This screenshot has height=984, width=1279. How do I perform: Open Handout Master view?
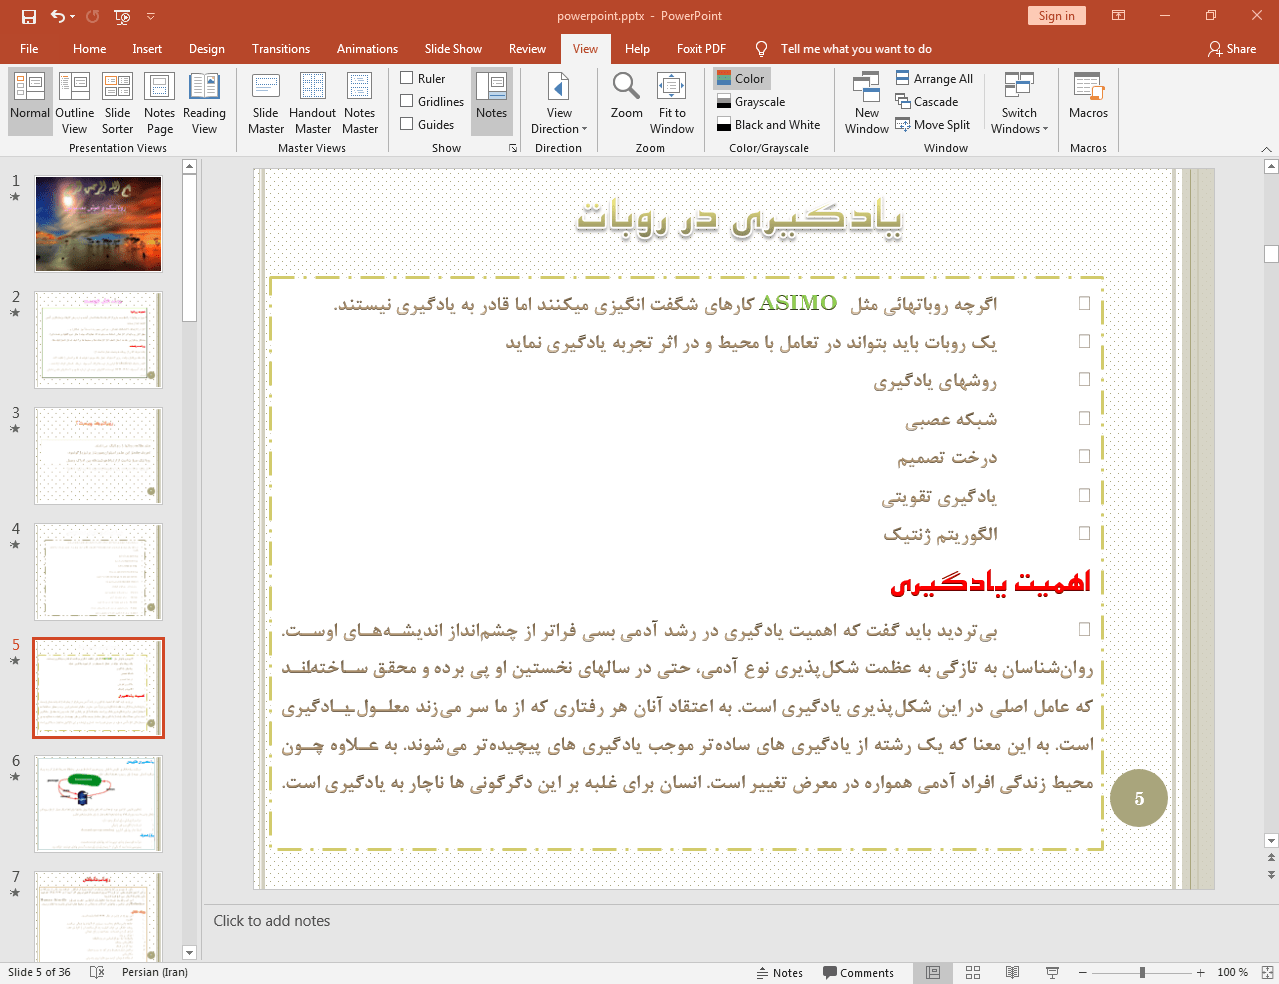pyautogui.click(x=312, y=102)
